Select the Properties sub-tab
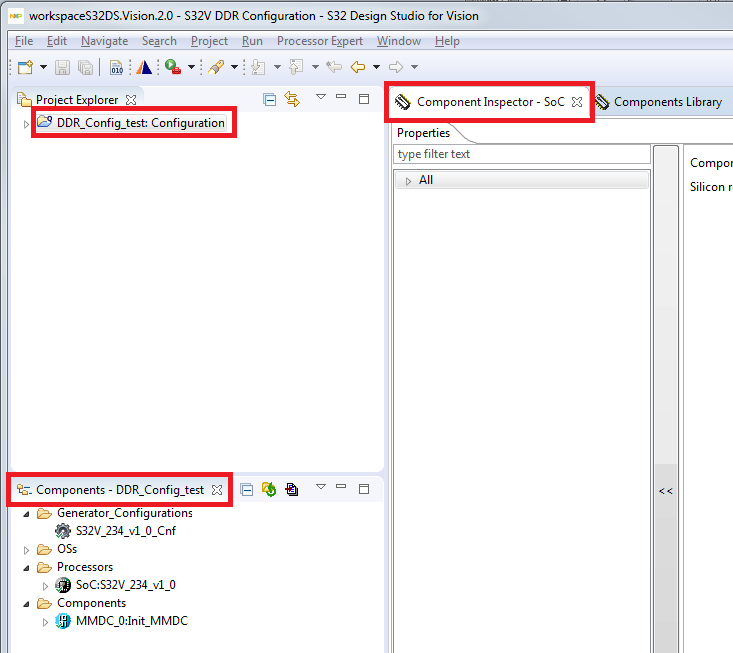The height and width of the screenshot is (653, 733). tap(423, 133)
